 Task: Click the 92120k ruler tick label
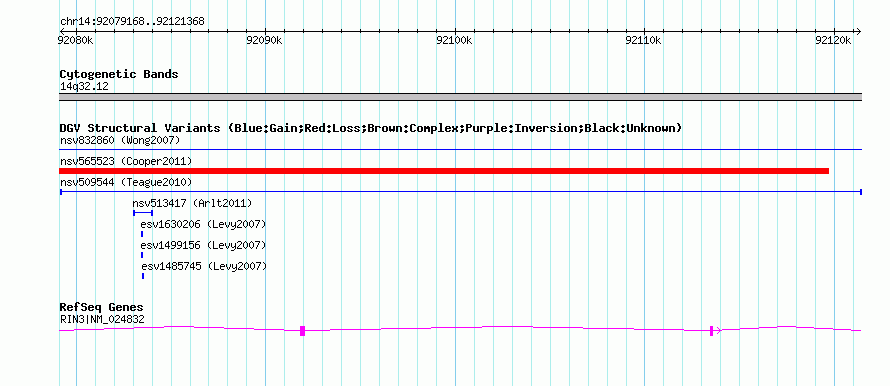833,40
